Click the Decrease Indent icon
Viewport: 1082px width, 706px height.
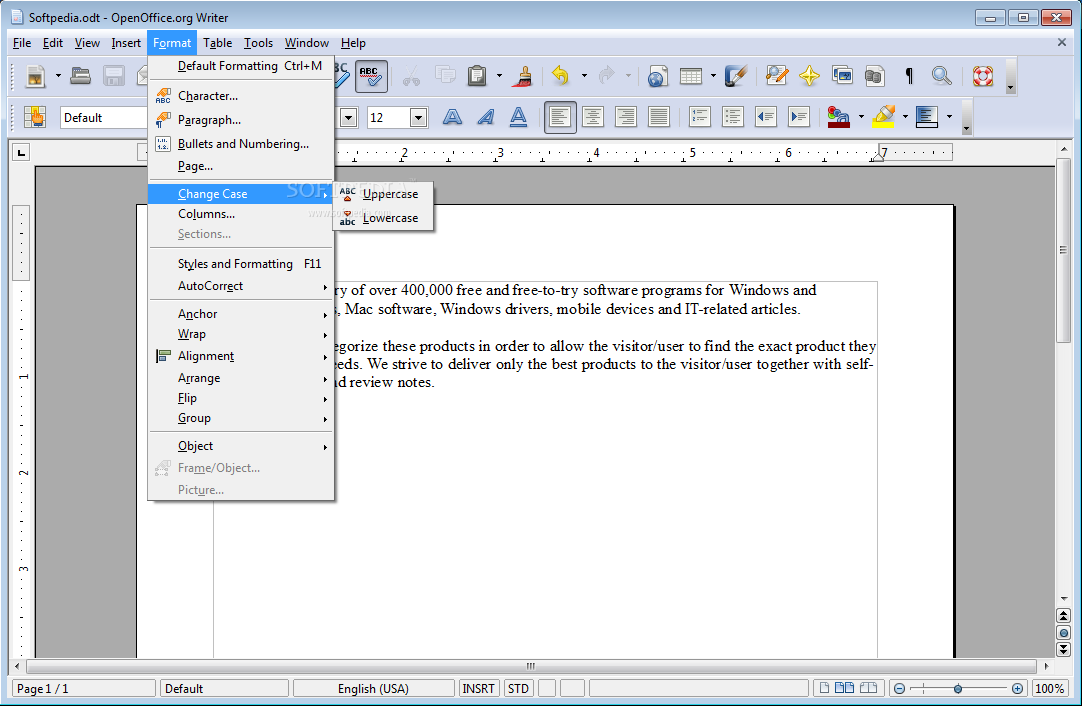766,117
